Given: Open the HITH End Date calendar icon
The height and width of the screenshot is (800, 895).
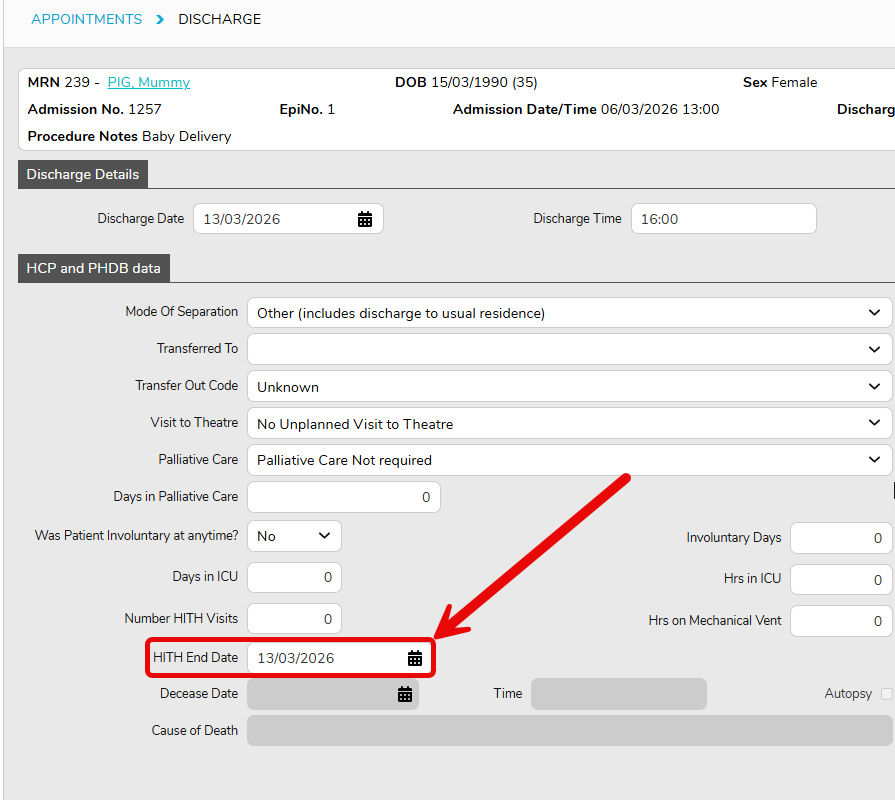Looking at the screenshot, I should [415, 658].
